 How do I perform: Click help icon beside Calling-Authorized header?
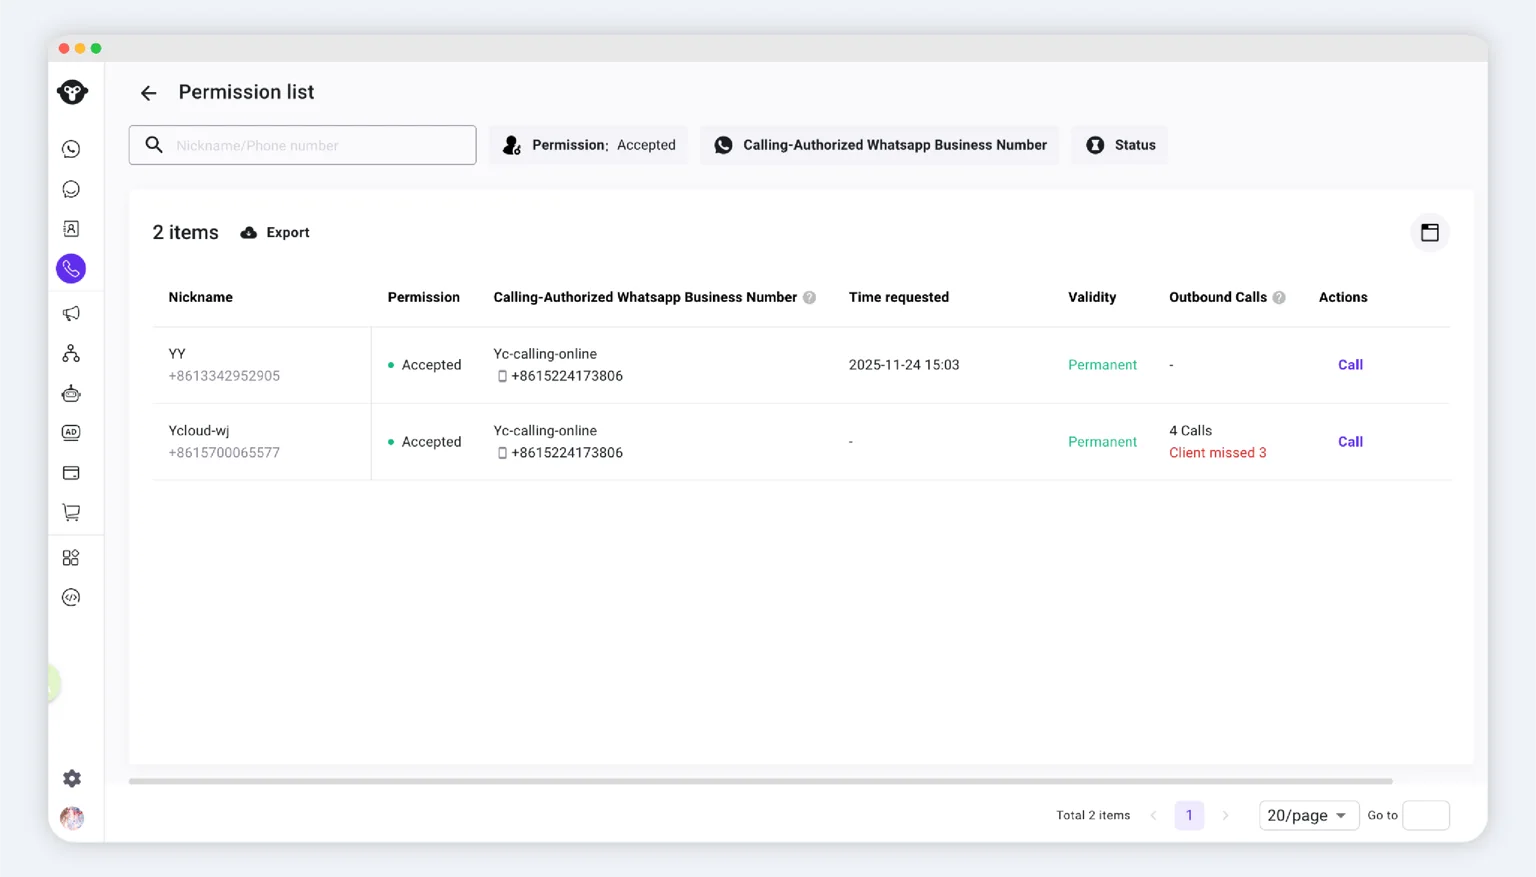[810, 298]
